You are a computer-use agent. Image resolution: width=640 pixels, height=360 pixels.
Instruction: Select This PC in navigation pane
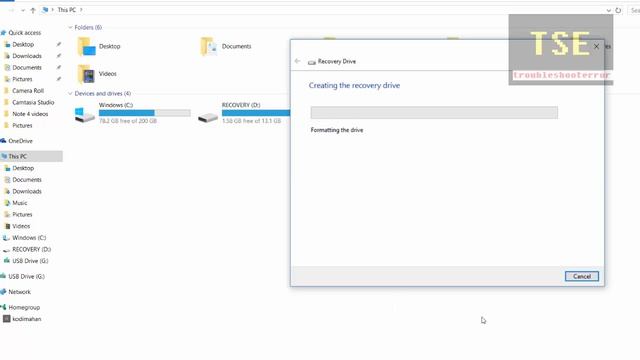(31, 156)
